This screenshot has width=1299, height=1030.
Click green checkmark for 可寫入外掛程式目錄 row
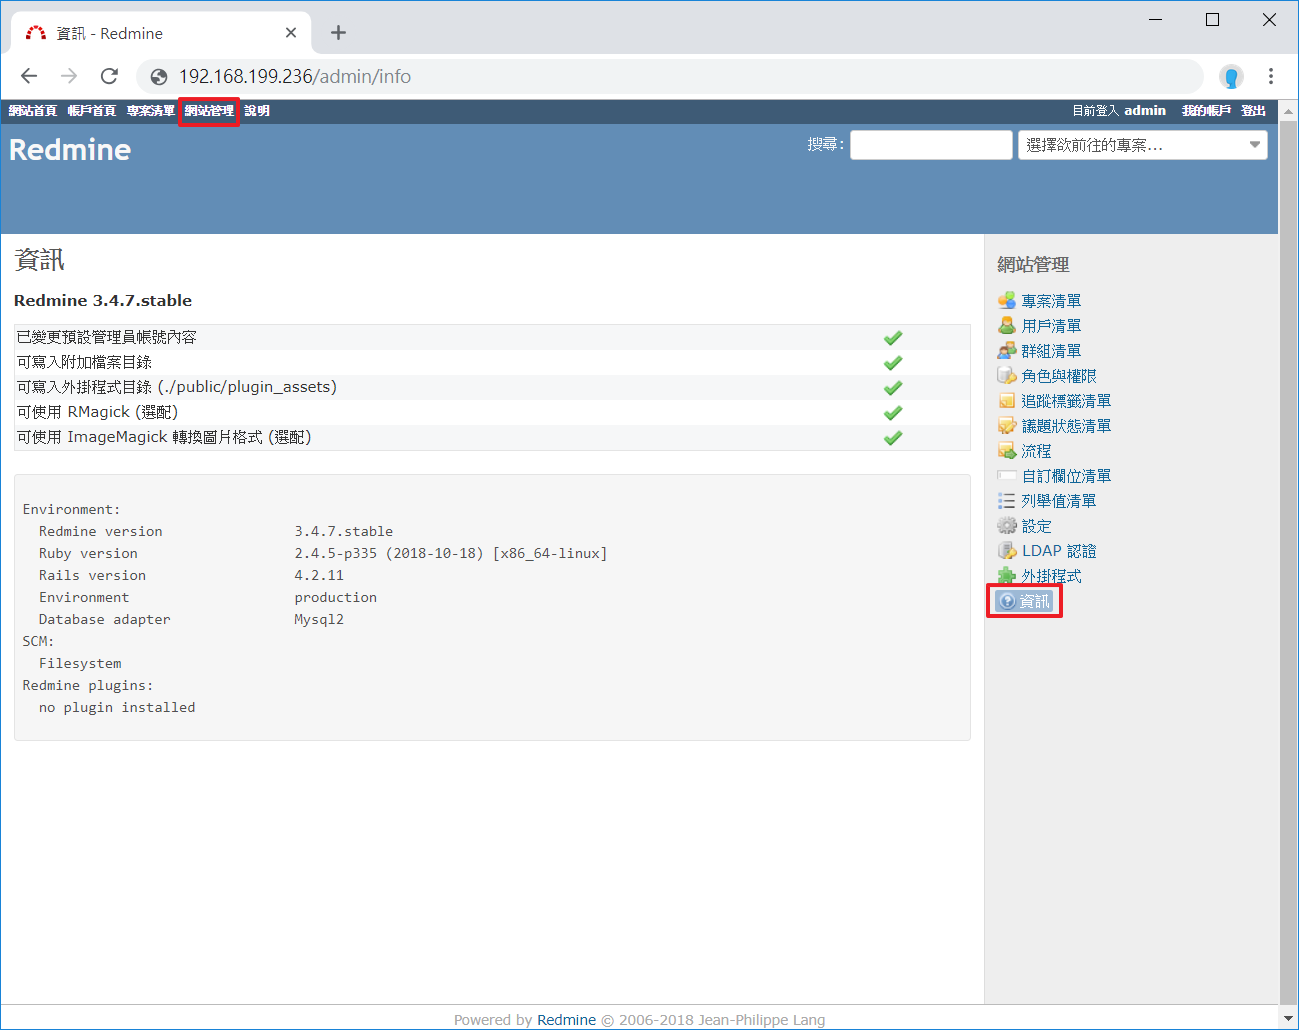click(x=893, y=387)
